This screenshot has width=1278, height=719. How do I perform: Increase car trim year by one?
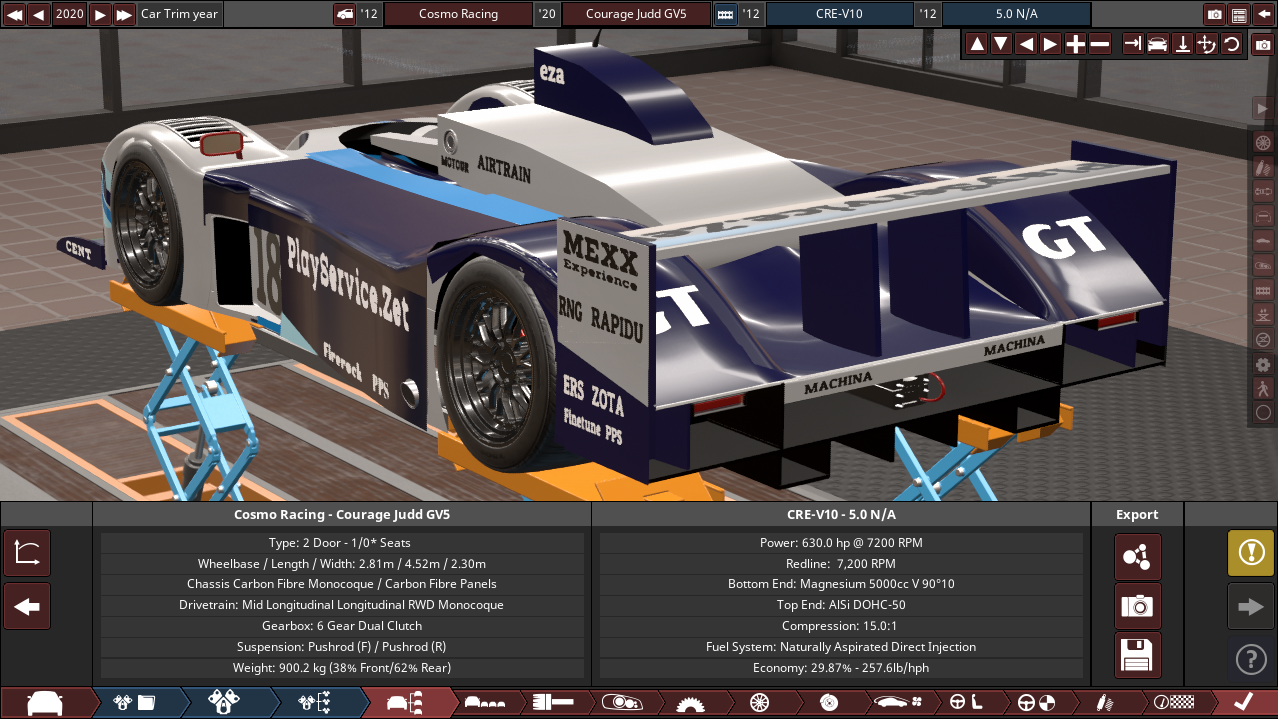[x=100, y=14]
